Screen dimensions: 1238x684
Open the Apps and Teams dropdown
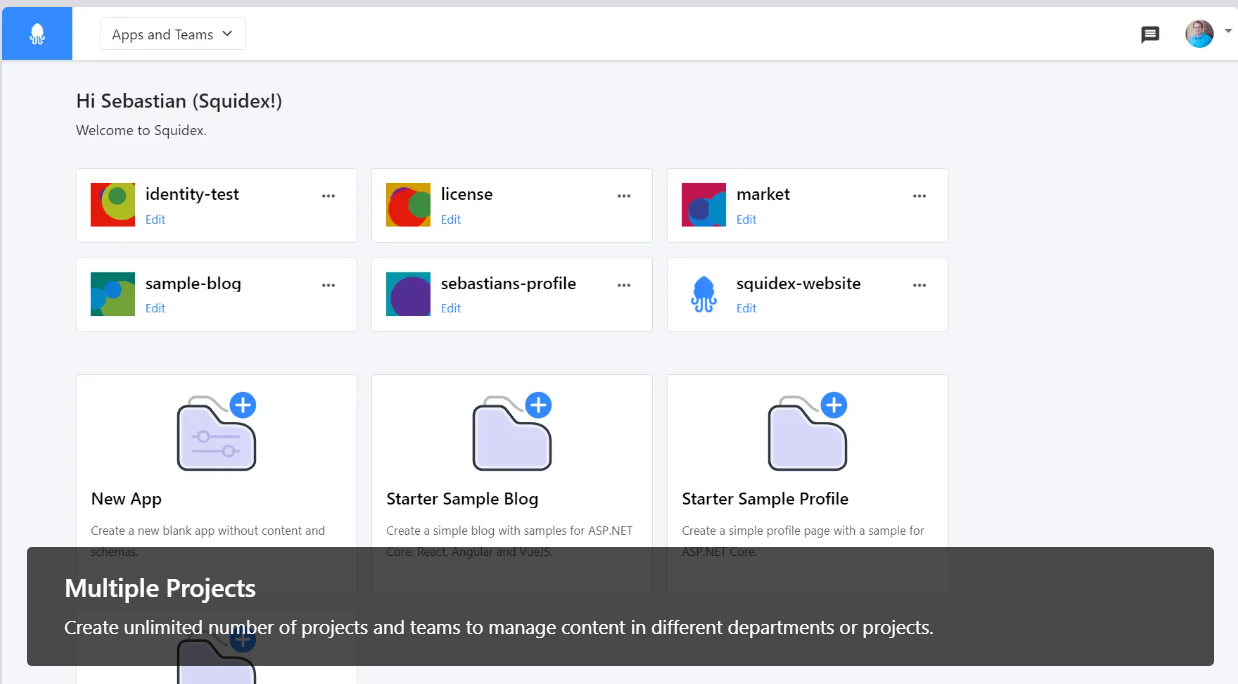click(173, 34)
